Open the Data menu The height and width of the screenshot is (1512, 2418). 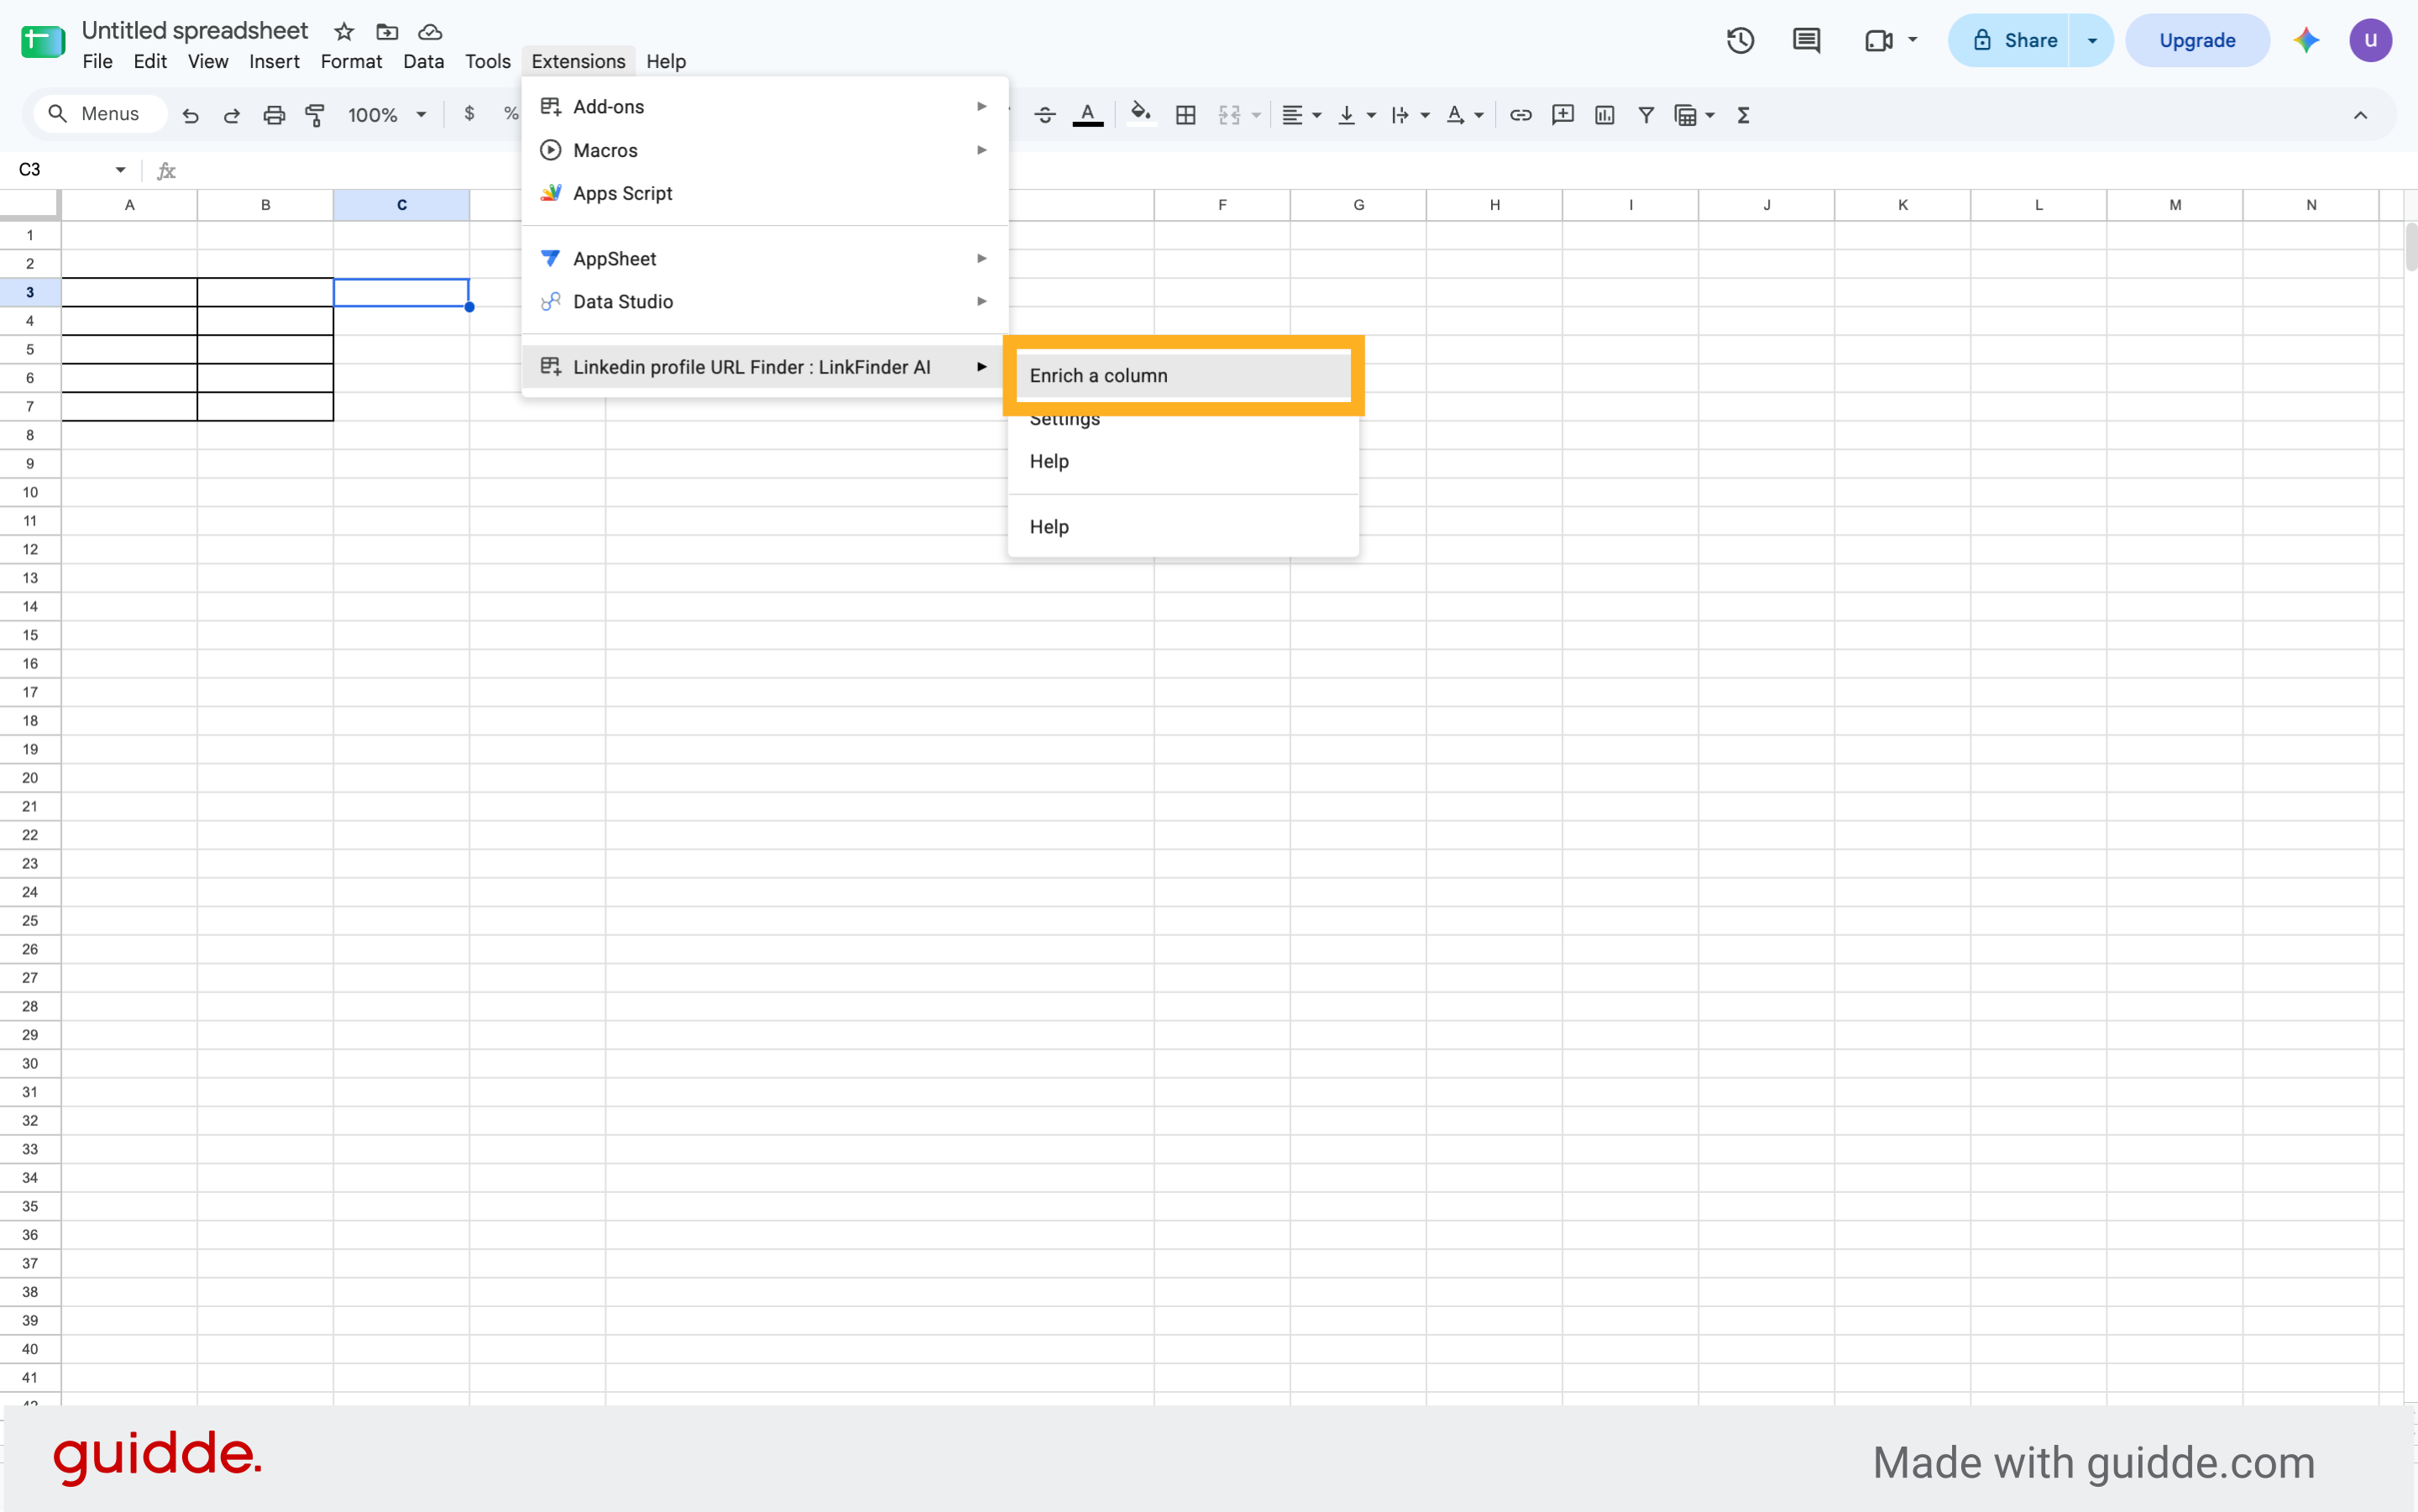[423, 61]
